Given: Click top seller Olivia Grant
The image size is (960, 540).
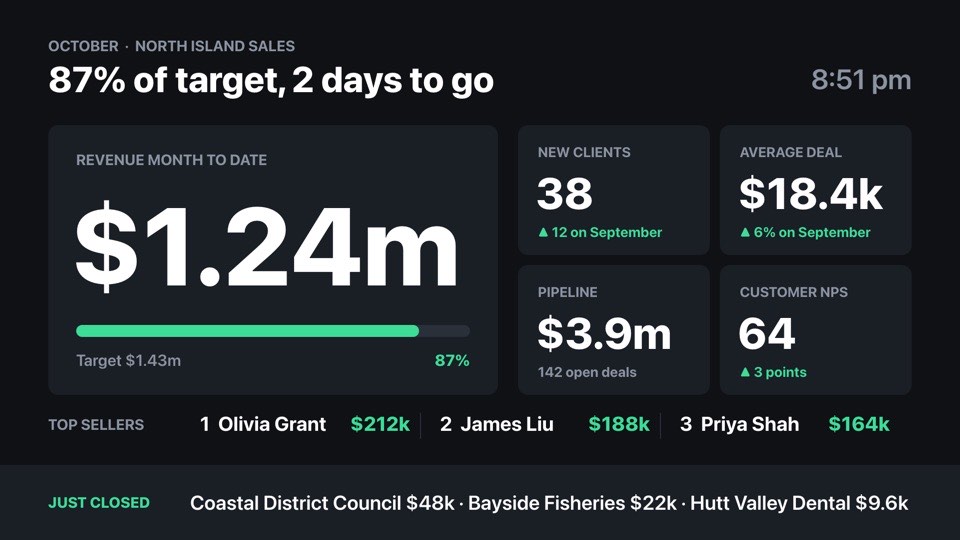Looking at the screenshot, I should click(272, 424).
